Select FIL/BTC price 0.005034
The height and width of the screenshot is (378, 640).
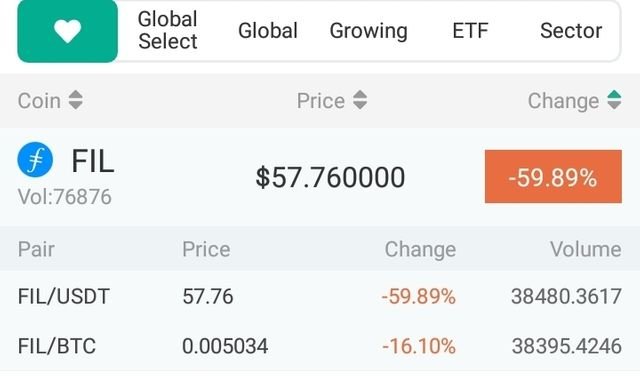pos(225,346)
